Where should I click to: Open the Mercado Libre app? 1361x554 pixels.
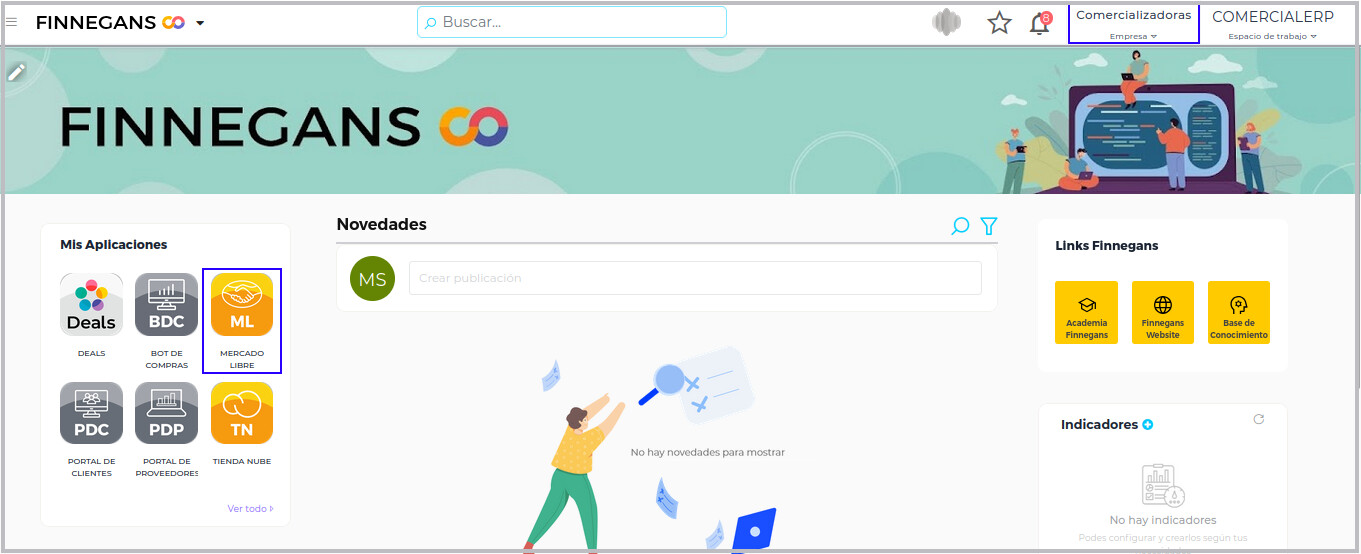pos(242,305)
